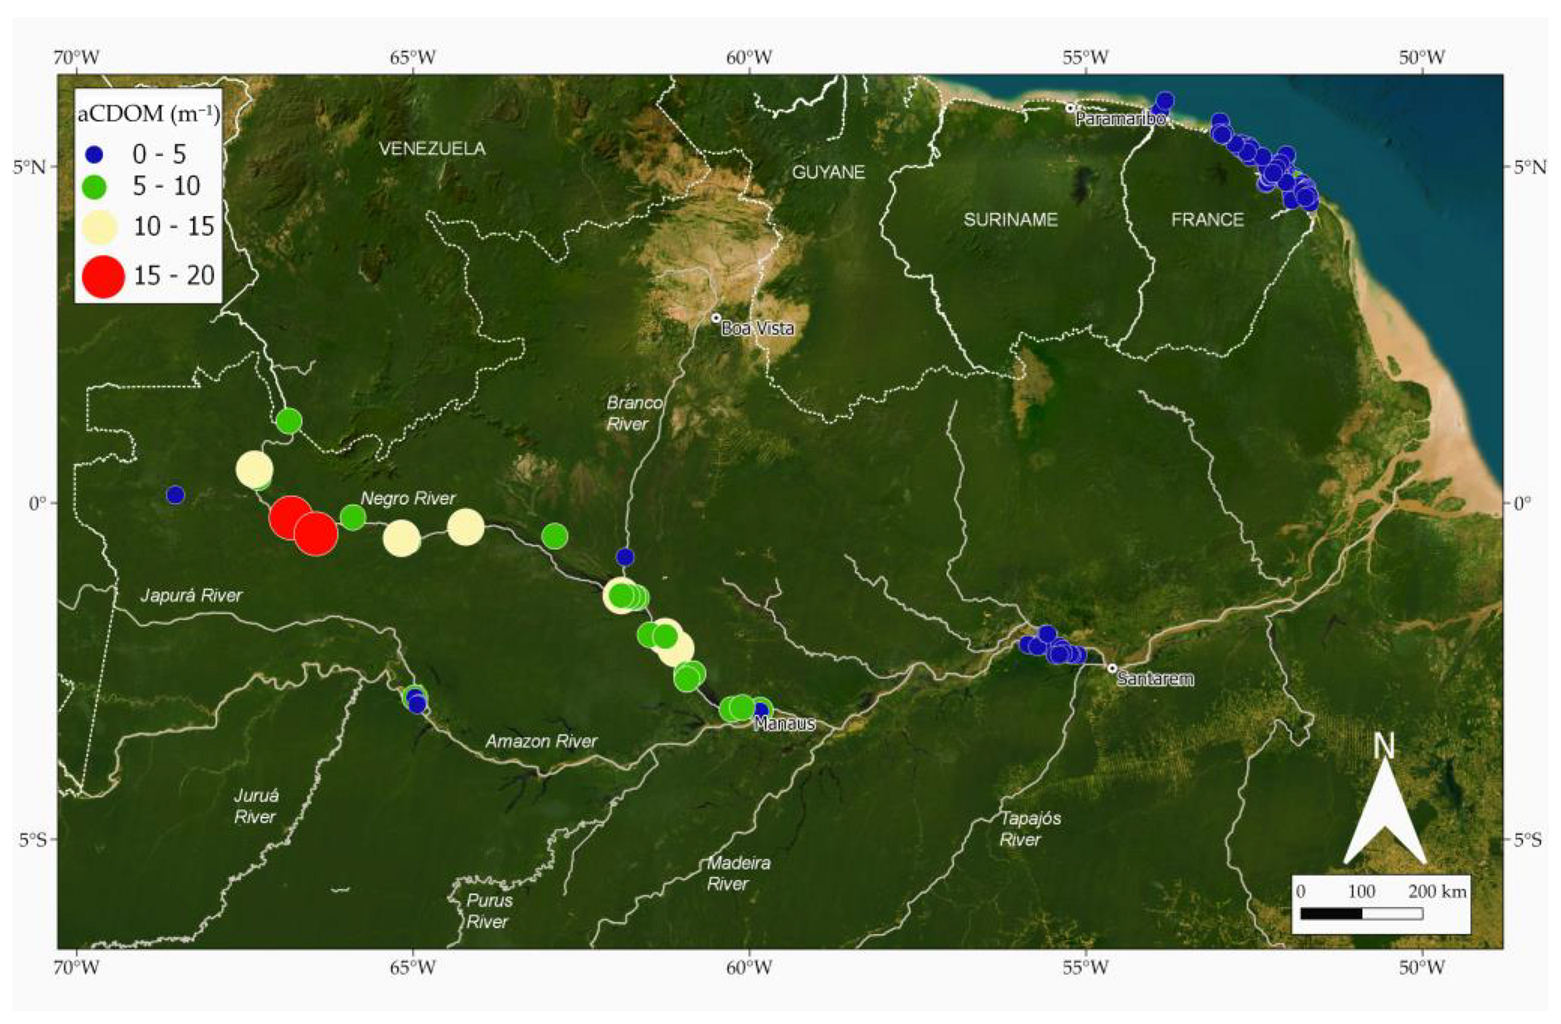Click the Tapajós River label
This screenshot has width=1561, height=1024.
[x=1024, y=828]
